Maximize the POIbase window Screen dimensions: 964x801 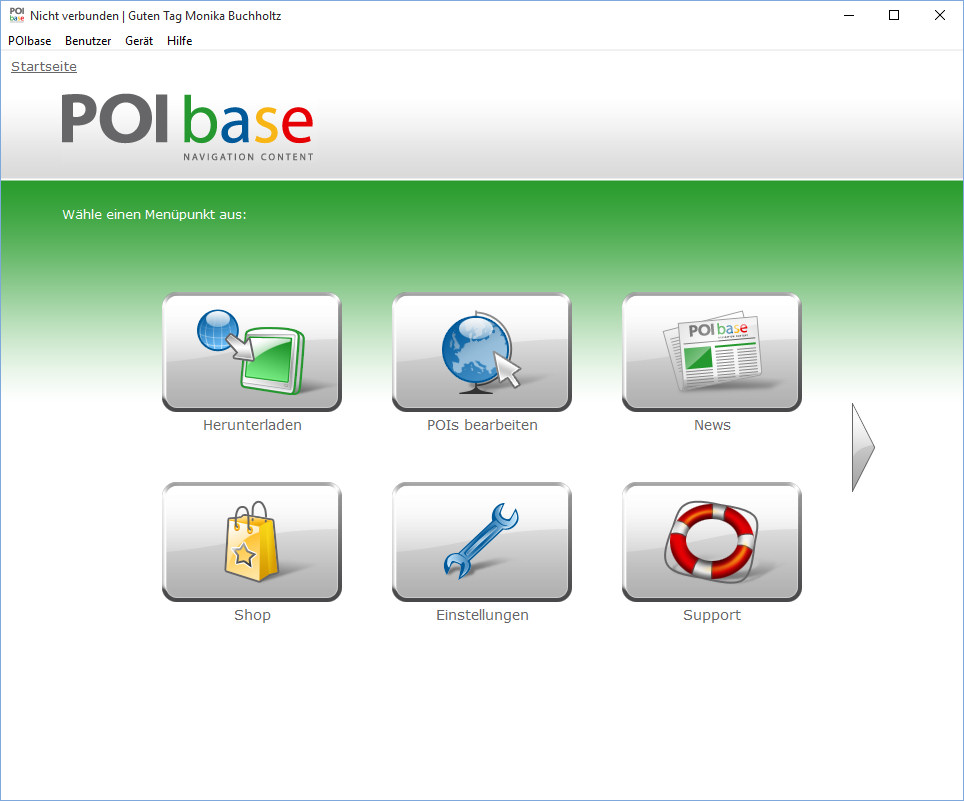pos(894,15)
